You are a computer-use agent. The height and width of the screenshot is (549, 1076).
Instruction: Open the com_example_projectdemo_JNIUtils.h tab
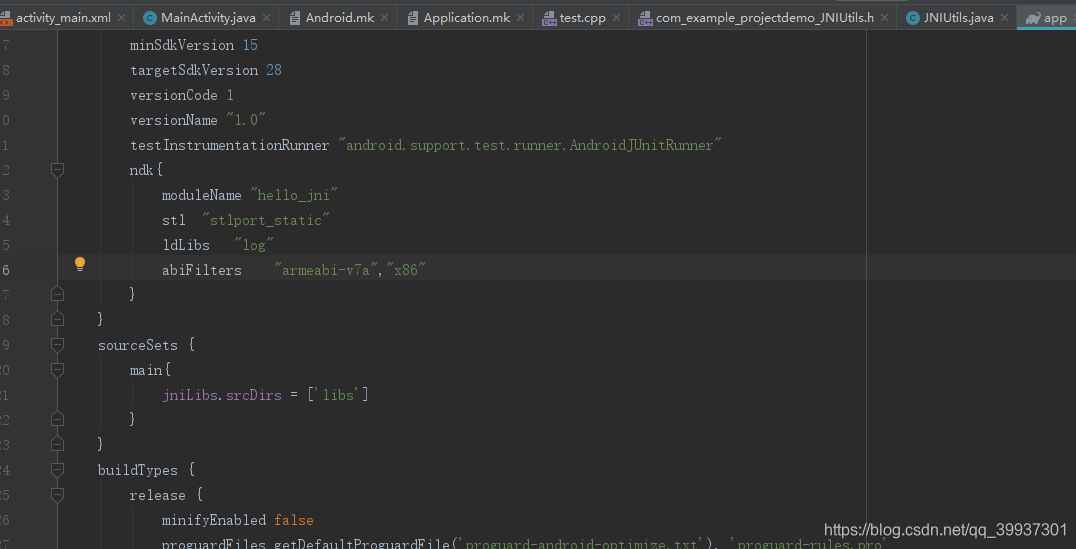point(764,18)
